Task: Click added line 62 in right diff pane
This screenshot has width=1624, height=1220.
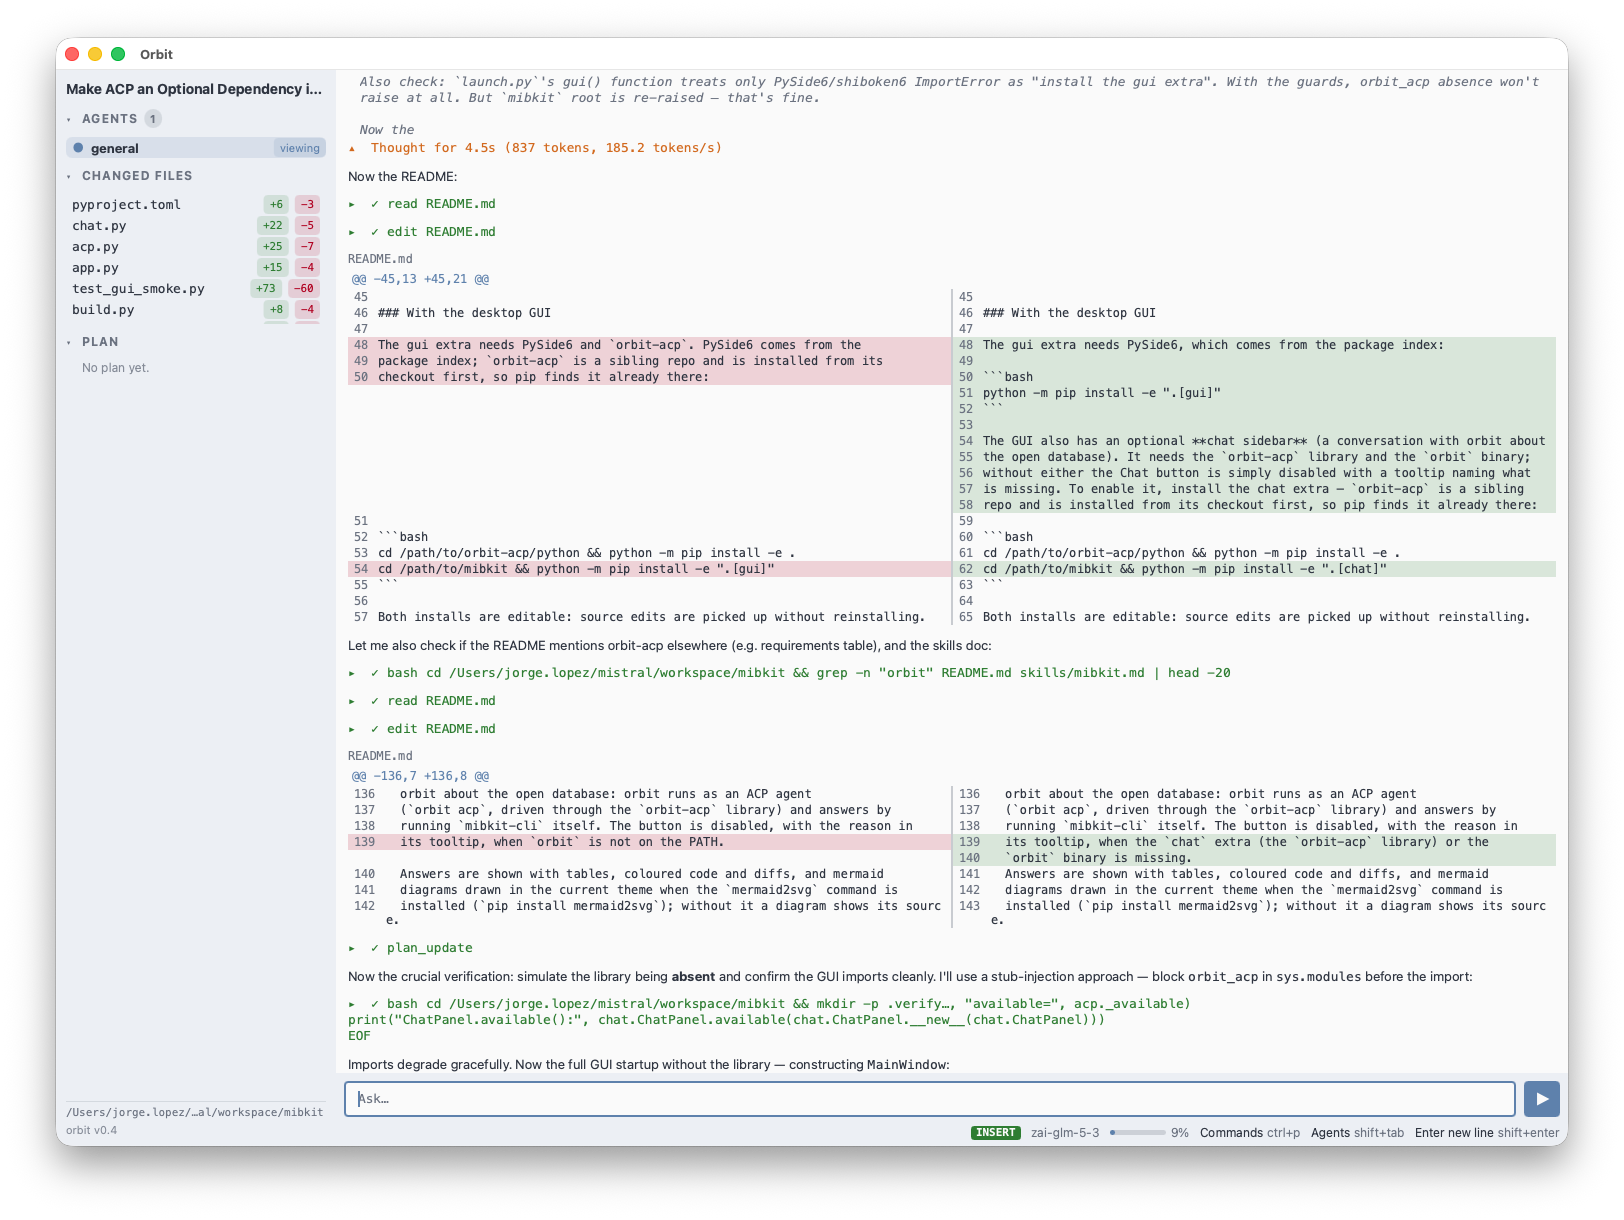Action: coord(1254,569)
